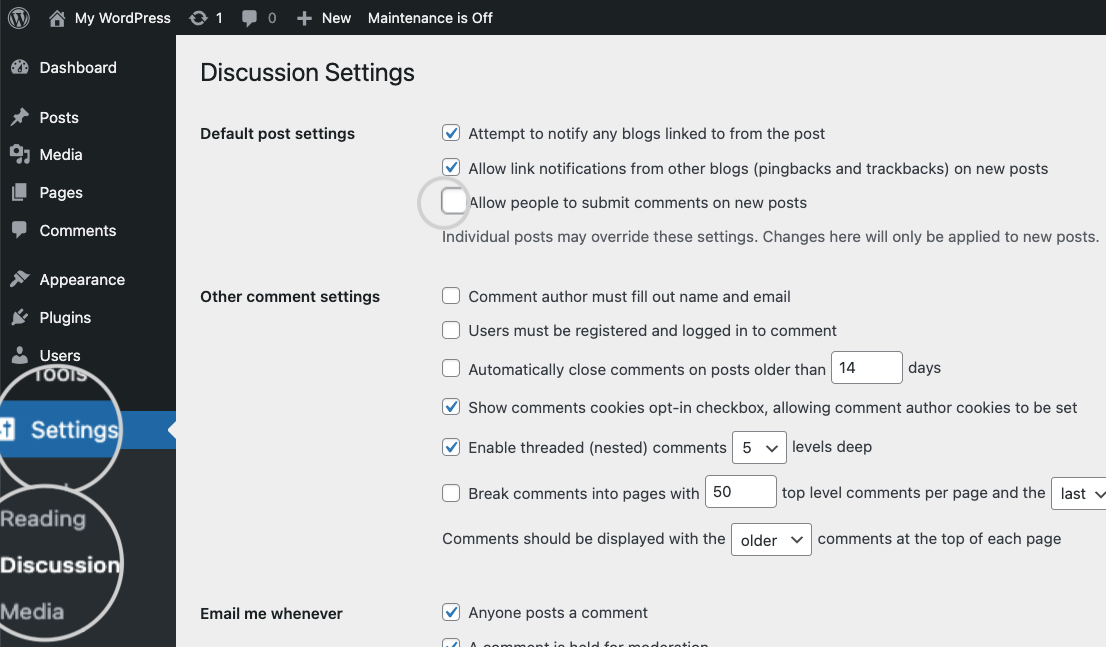Open the Reading settings submenu

43,519
